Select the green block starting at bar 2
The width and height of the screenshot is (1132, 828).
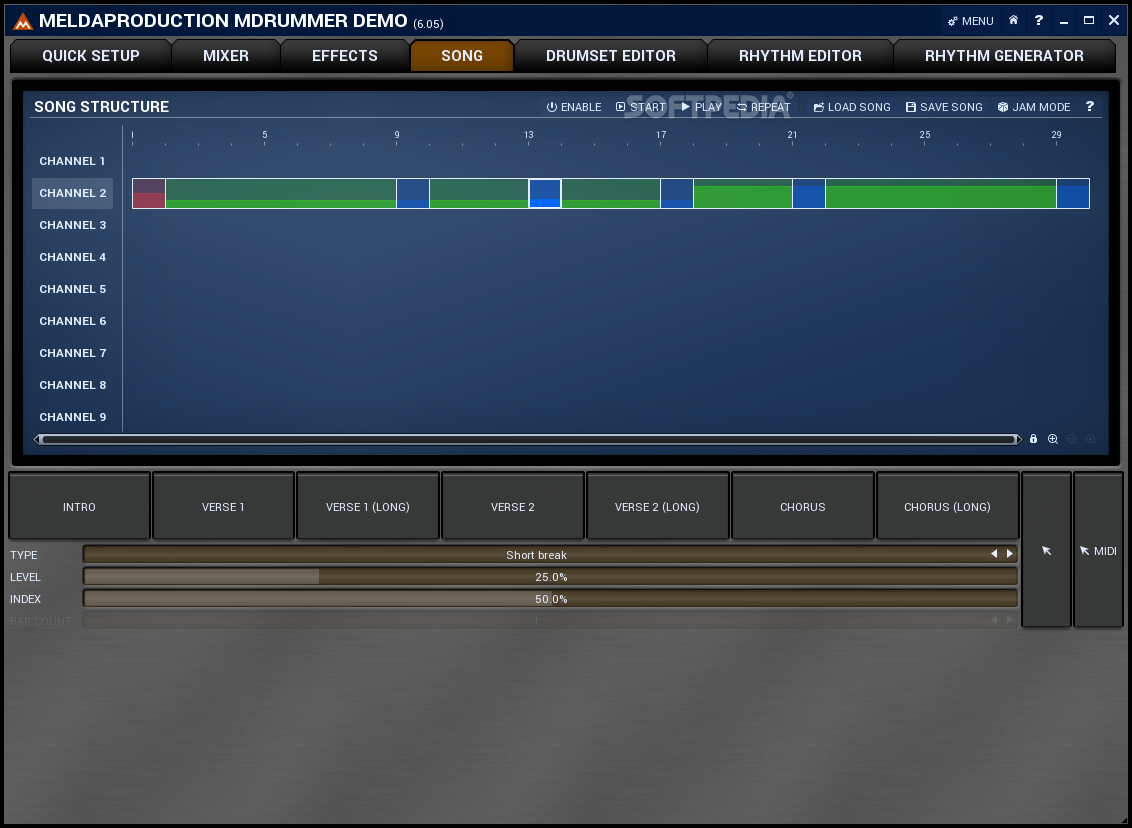coord(281,193)
